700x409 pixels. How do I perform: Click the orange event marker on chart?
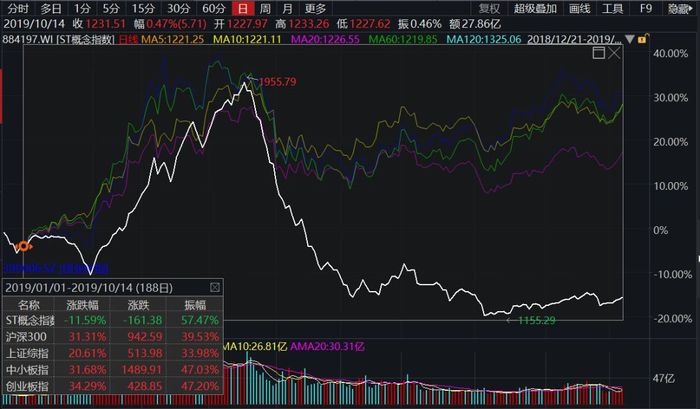[x=23, y=246]
